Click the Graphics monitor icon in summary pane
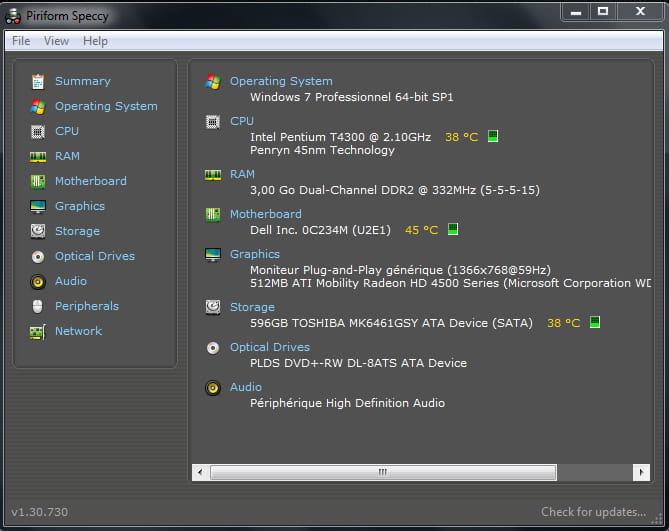 [212, 254]
